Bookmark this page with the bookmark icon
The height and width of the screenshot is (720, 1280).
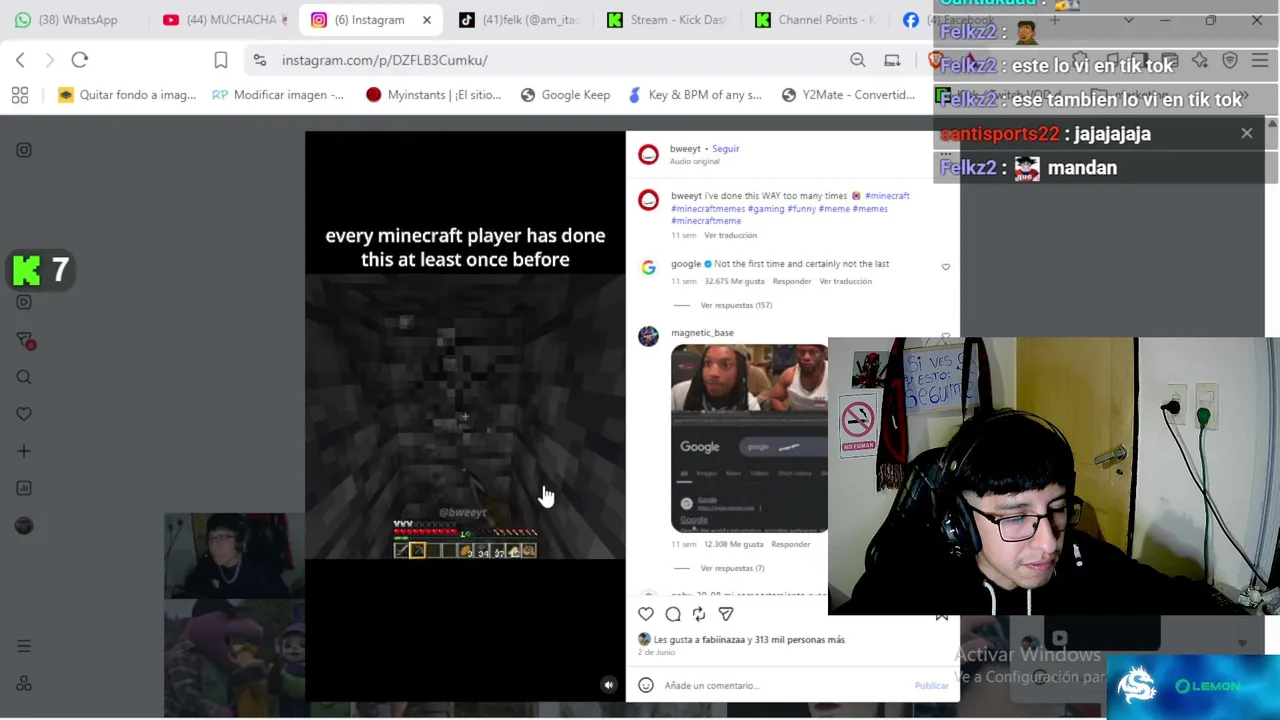pyautogui.click(x=221, y=60)
